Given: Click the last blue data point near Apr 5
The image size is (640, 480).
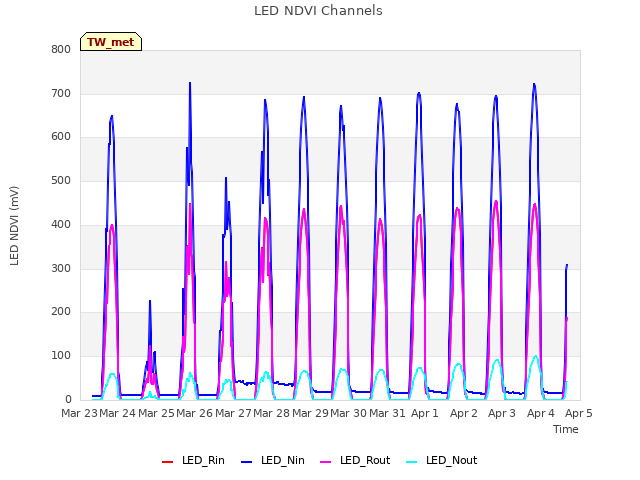Looking at the screenshot, I should pyautogui.click(x=567, y=265).
